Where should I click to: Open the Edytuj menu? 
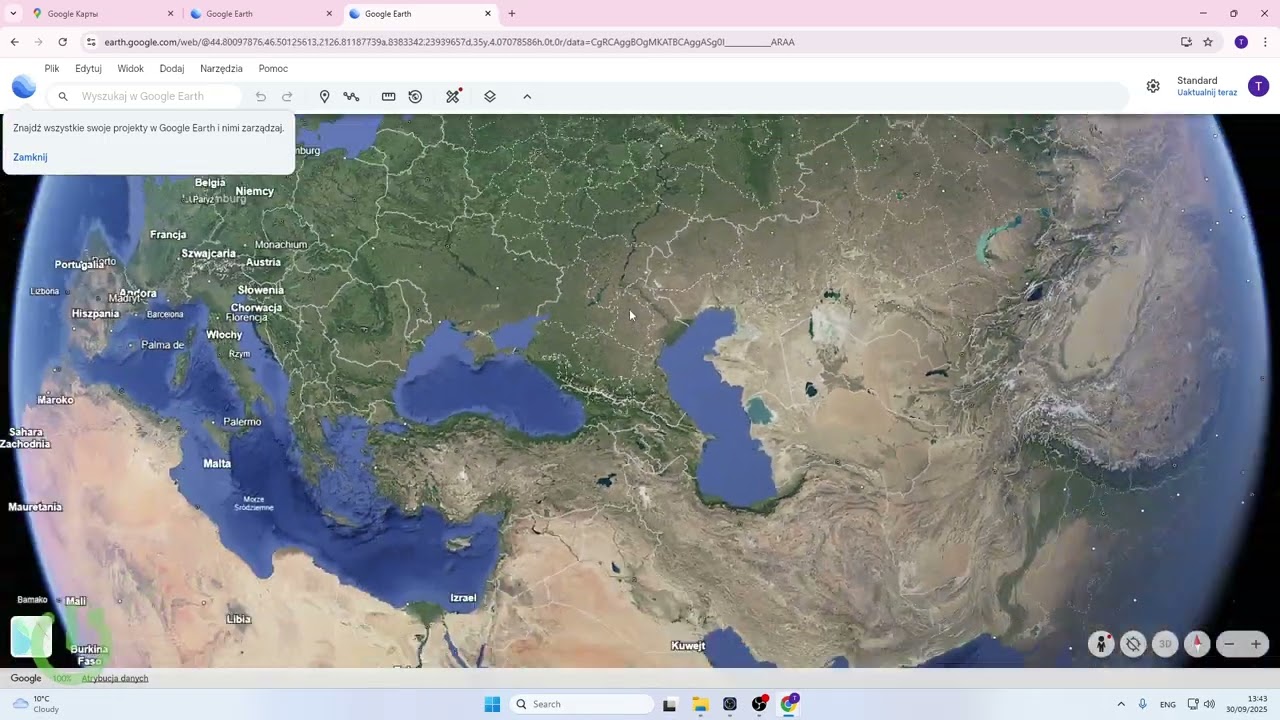click(88, 69)
